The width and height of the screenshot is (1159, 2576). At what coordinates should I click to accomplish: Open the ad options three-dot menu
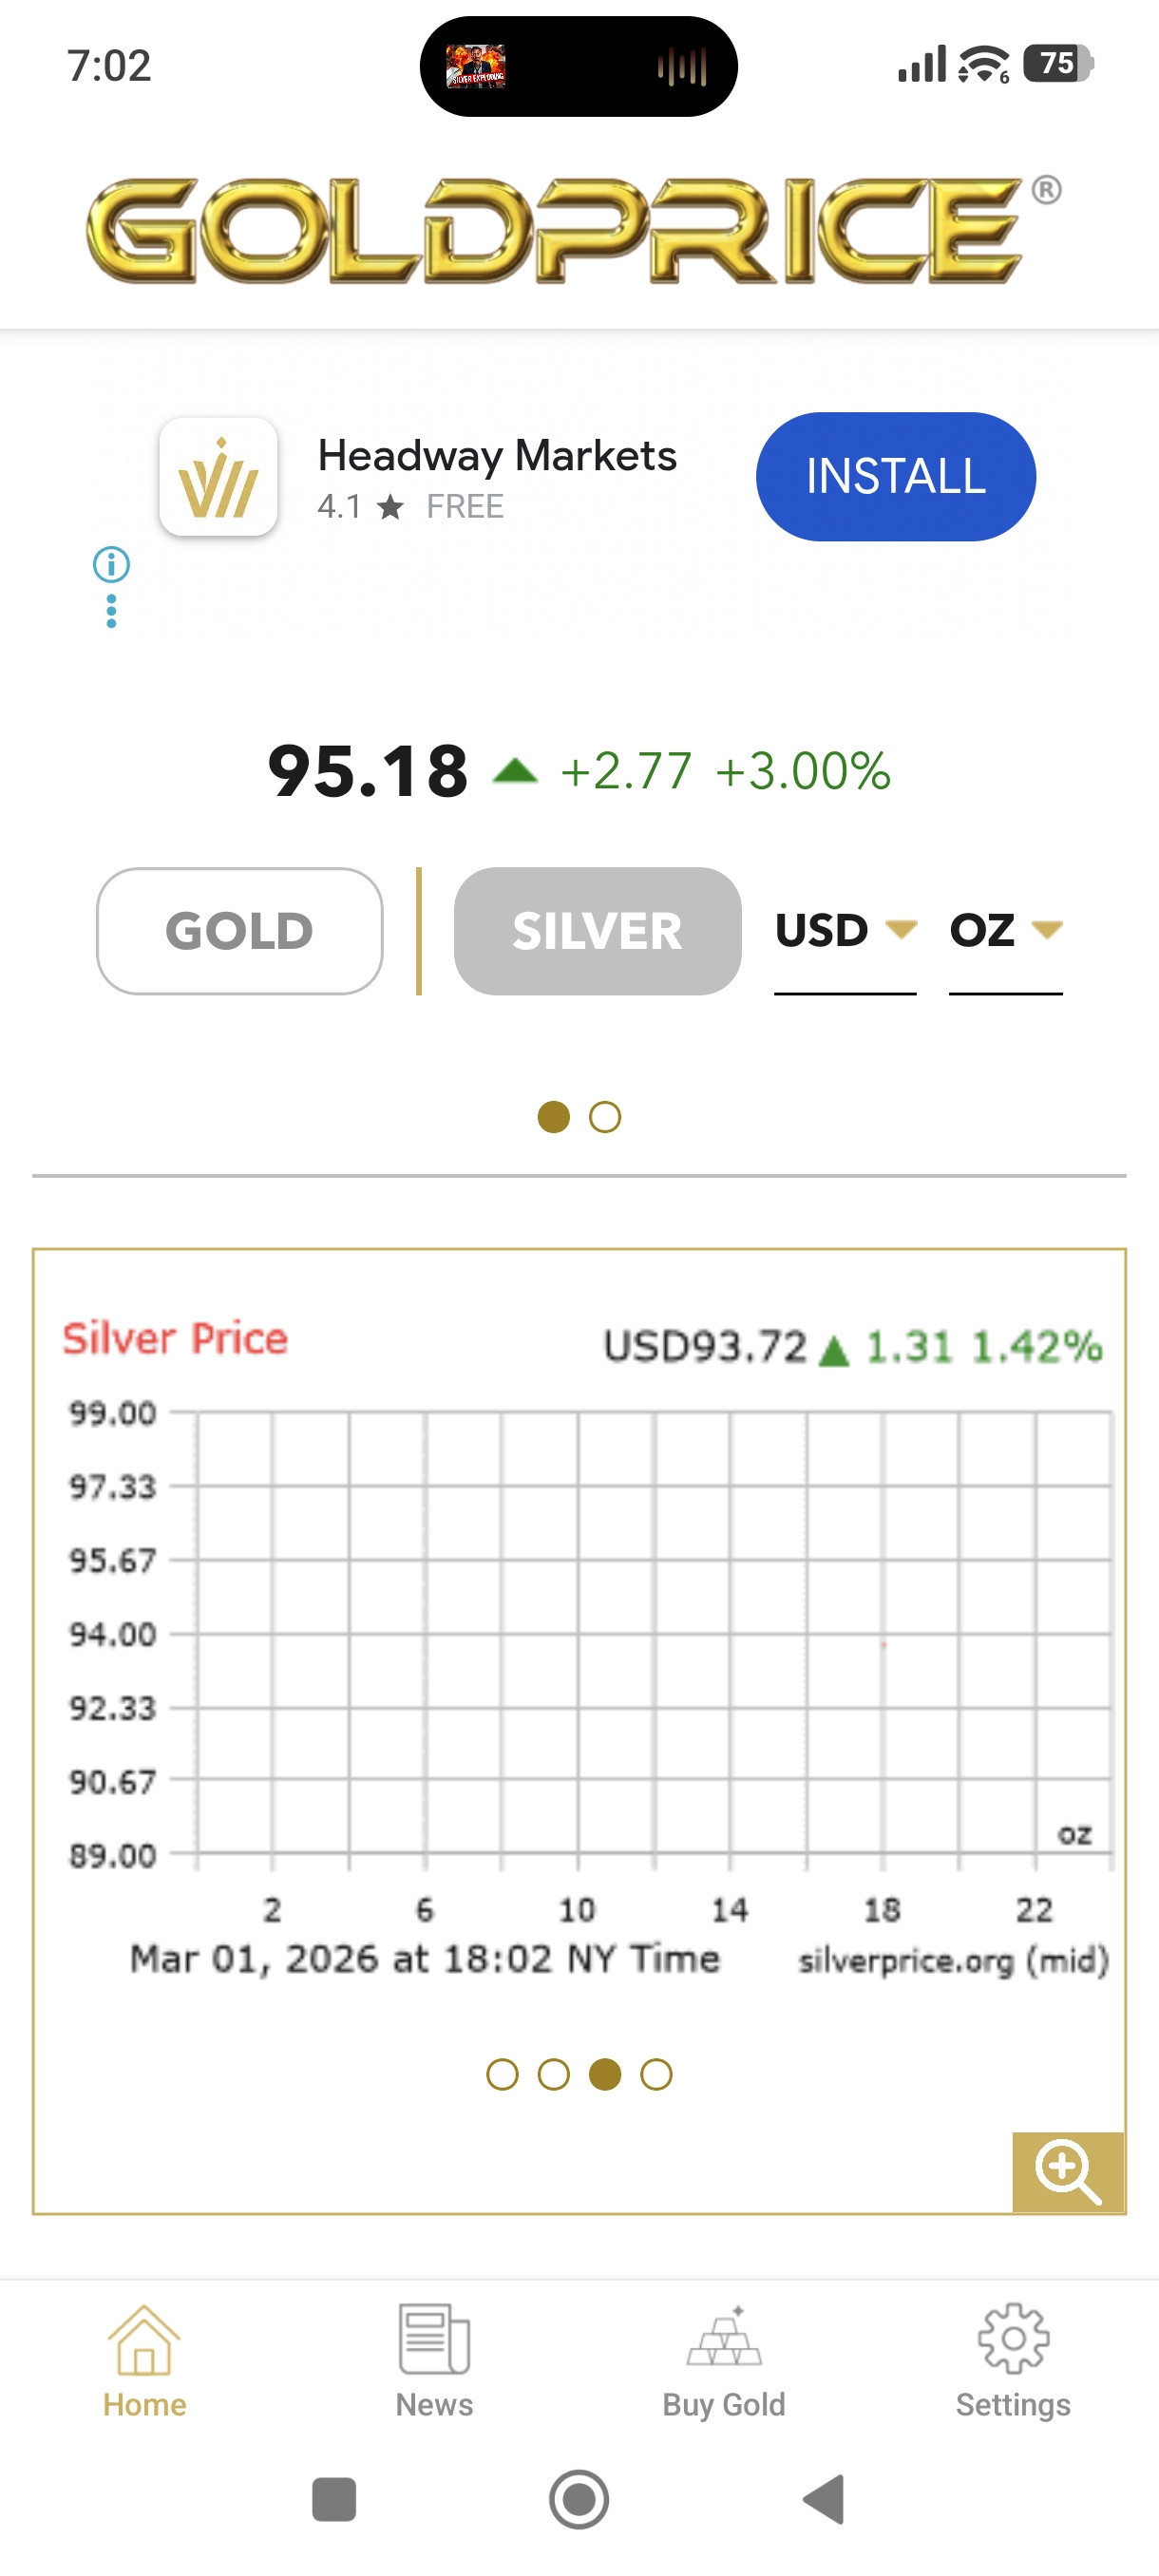click(111, 612)
